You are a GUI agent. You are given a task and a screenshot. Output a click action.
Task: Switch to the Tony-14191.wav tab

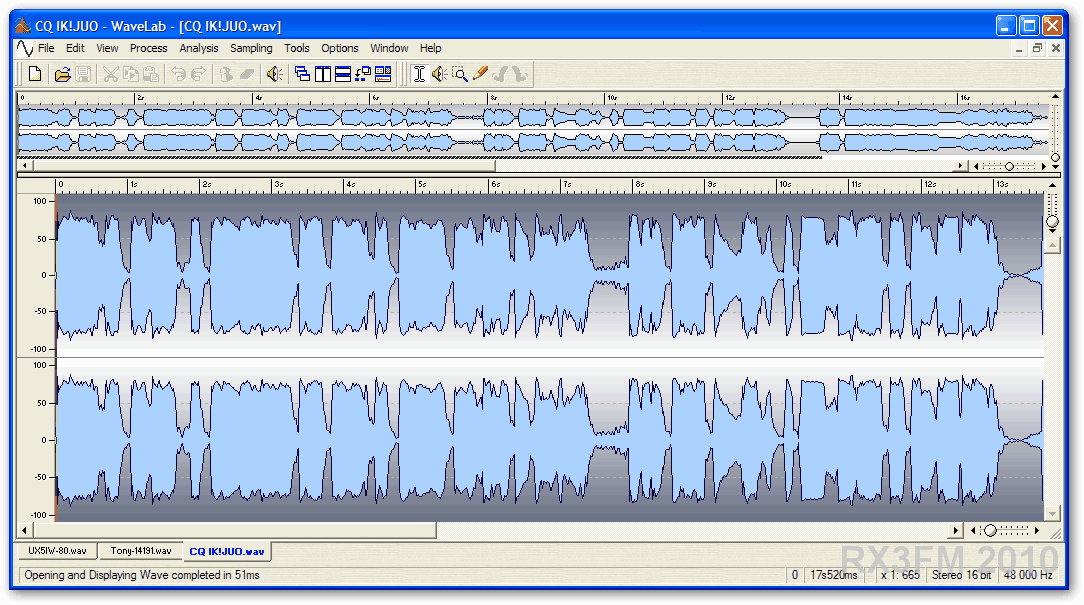point(140,551)
